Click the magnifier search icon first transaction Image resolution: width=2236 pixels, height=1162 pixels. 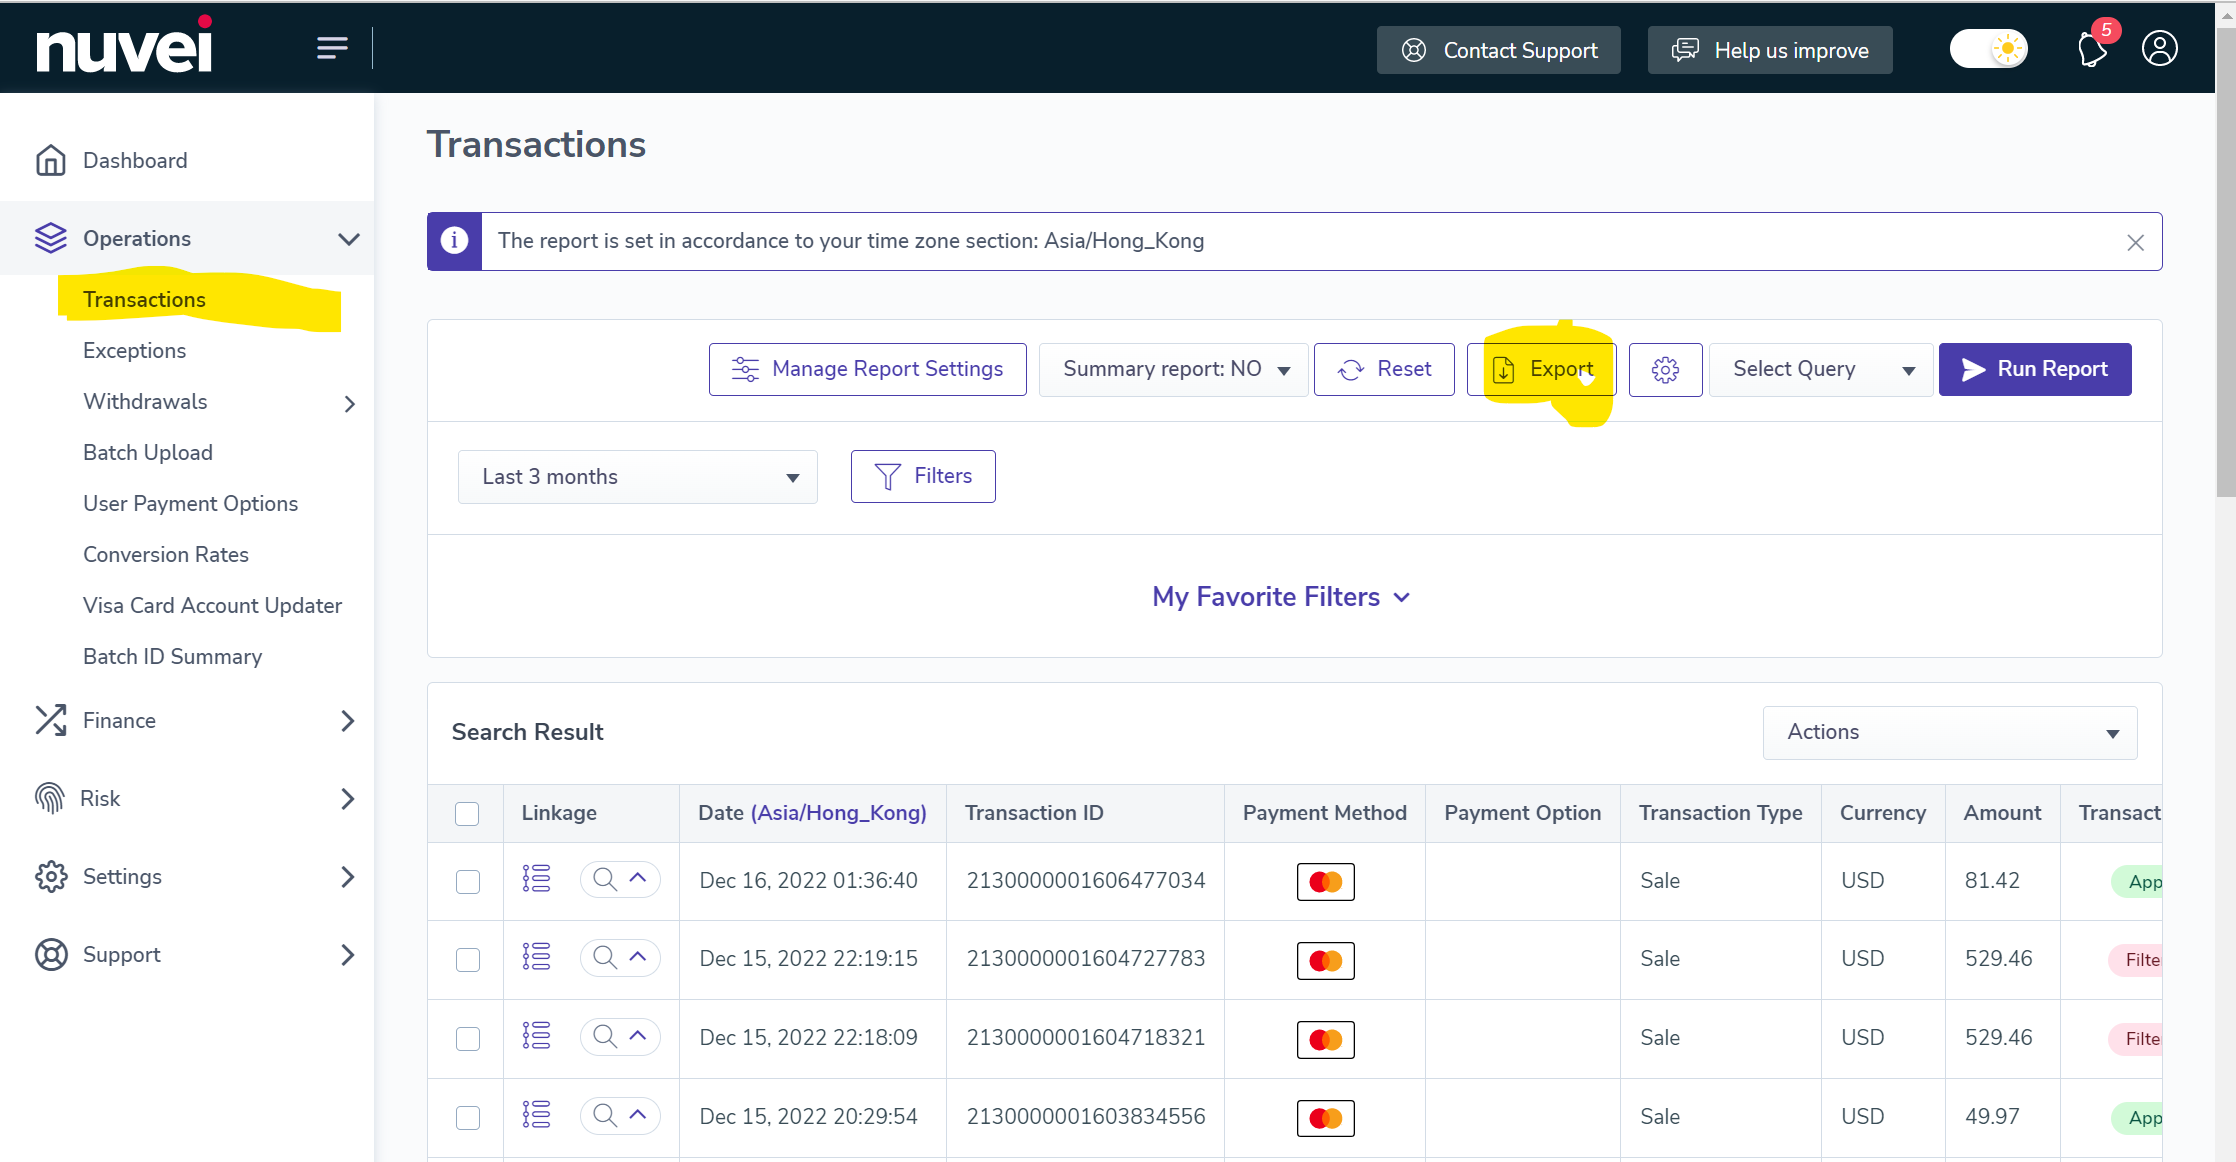tap(603, 880)
